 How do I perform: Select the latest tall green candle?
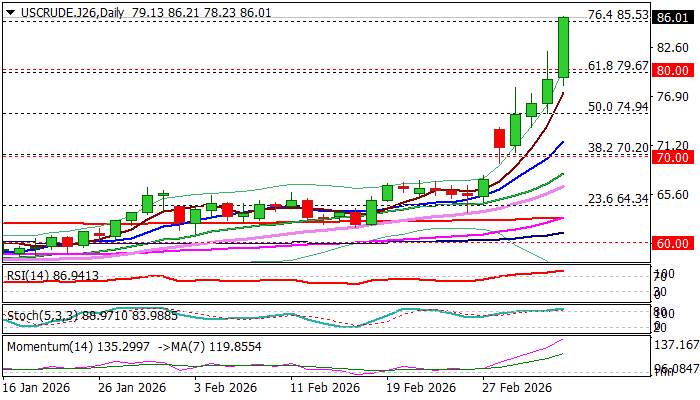563,47
